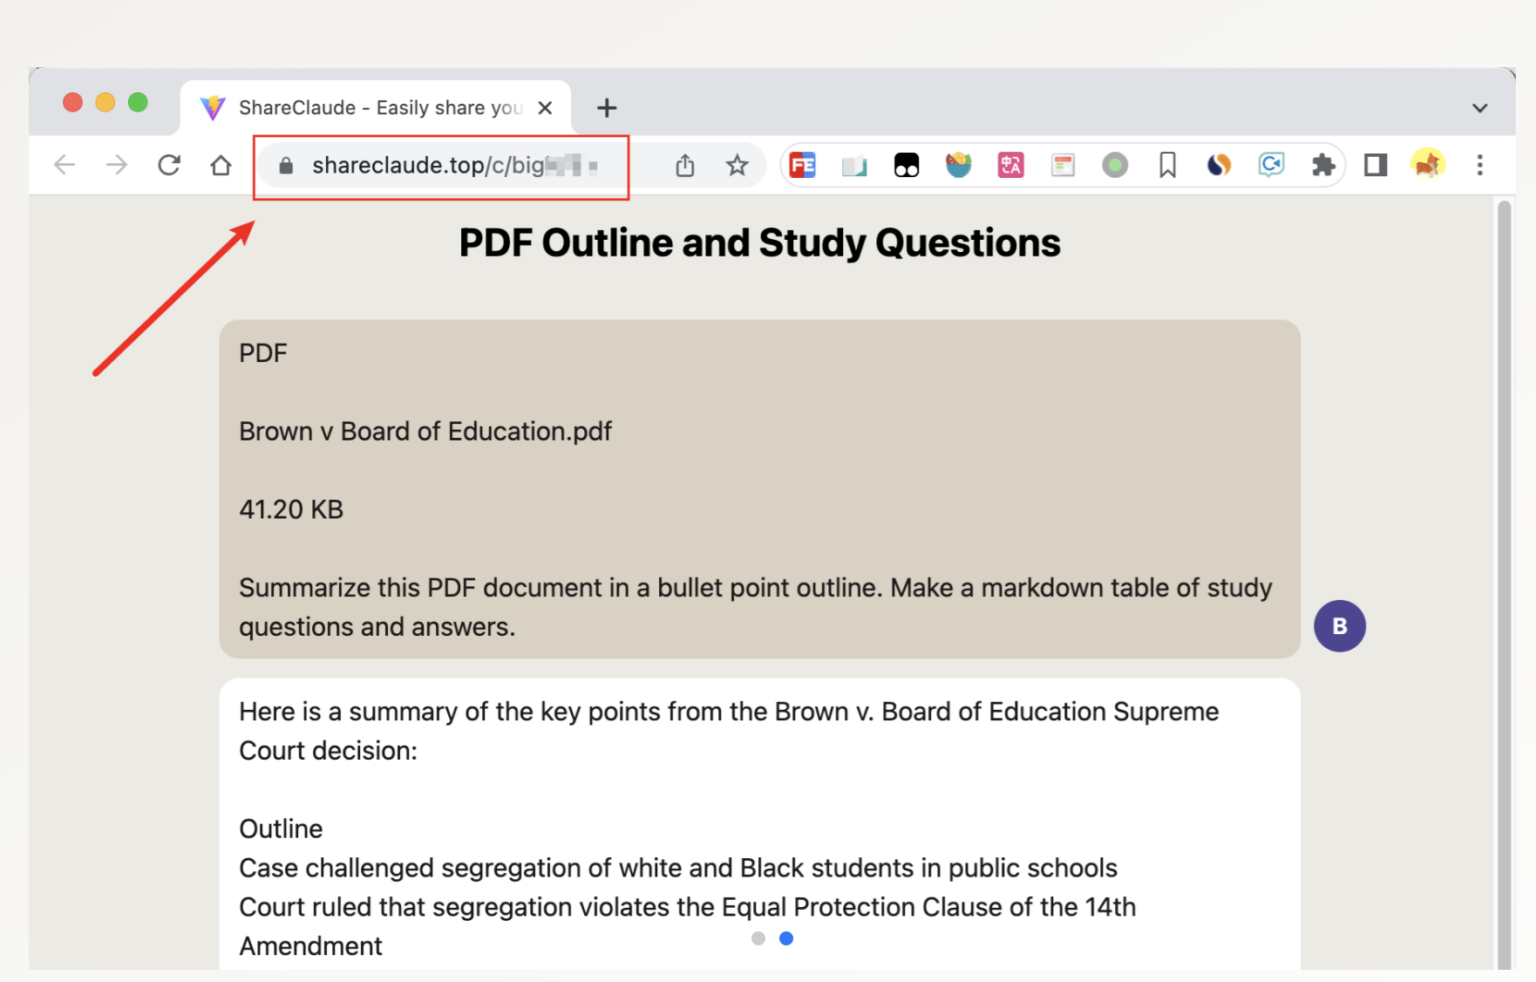Viewport: 1536px width, 982px height.
Task: Toggle the browser side panel
Action: coord(1375,165)
